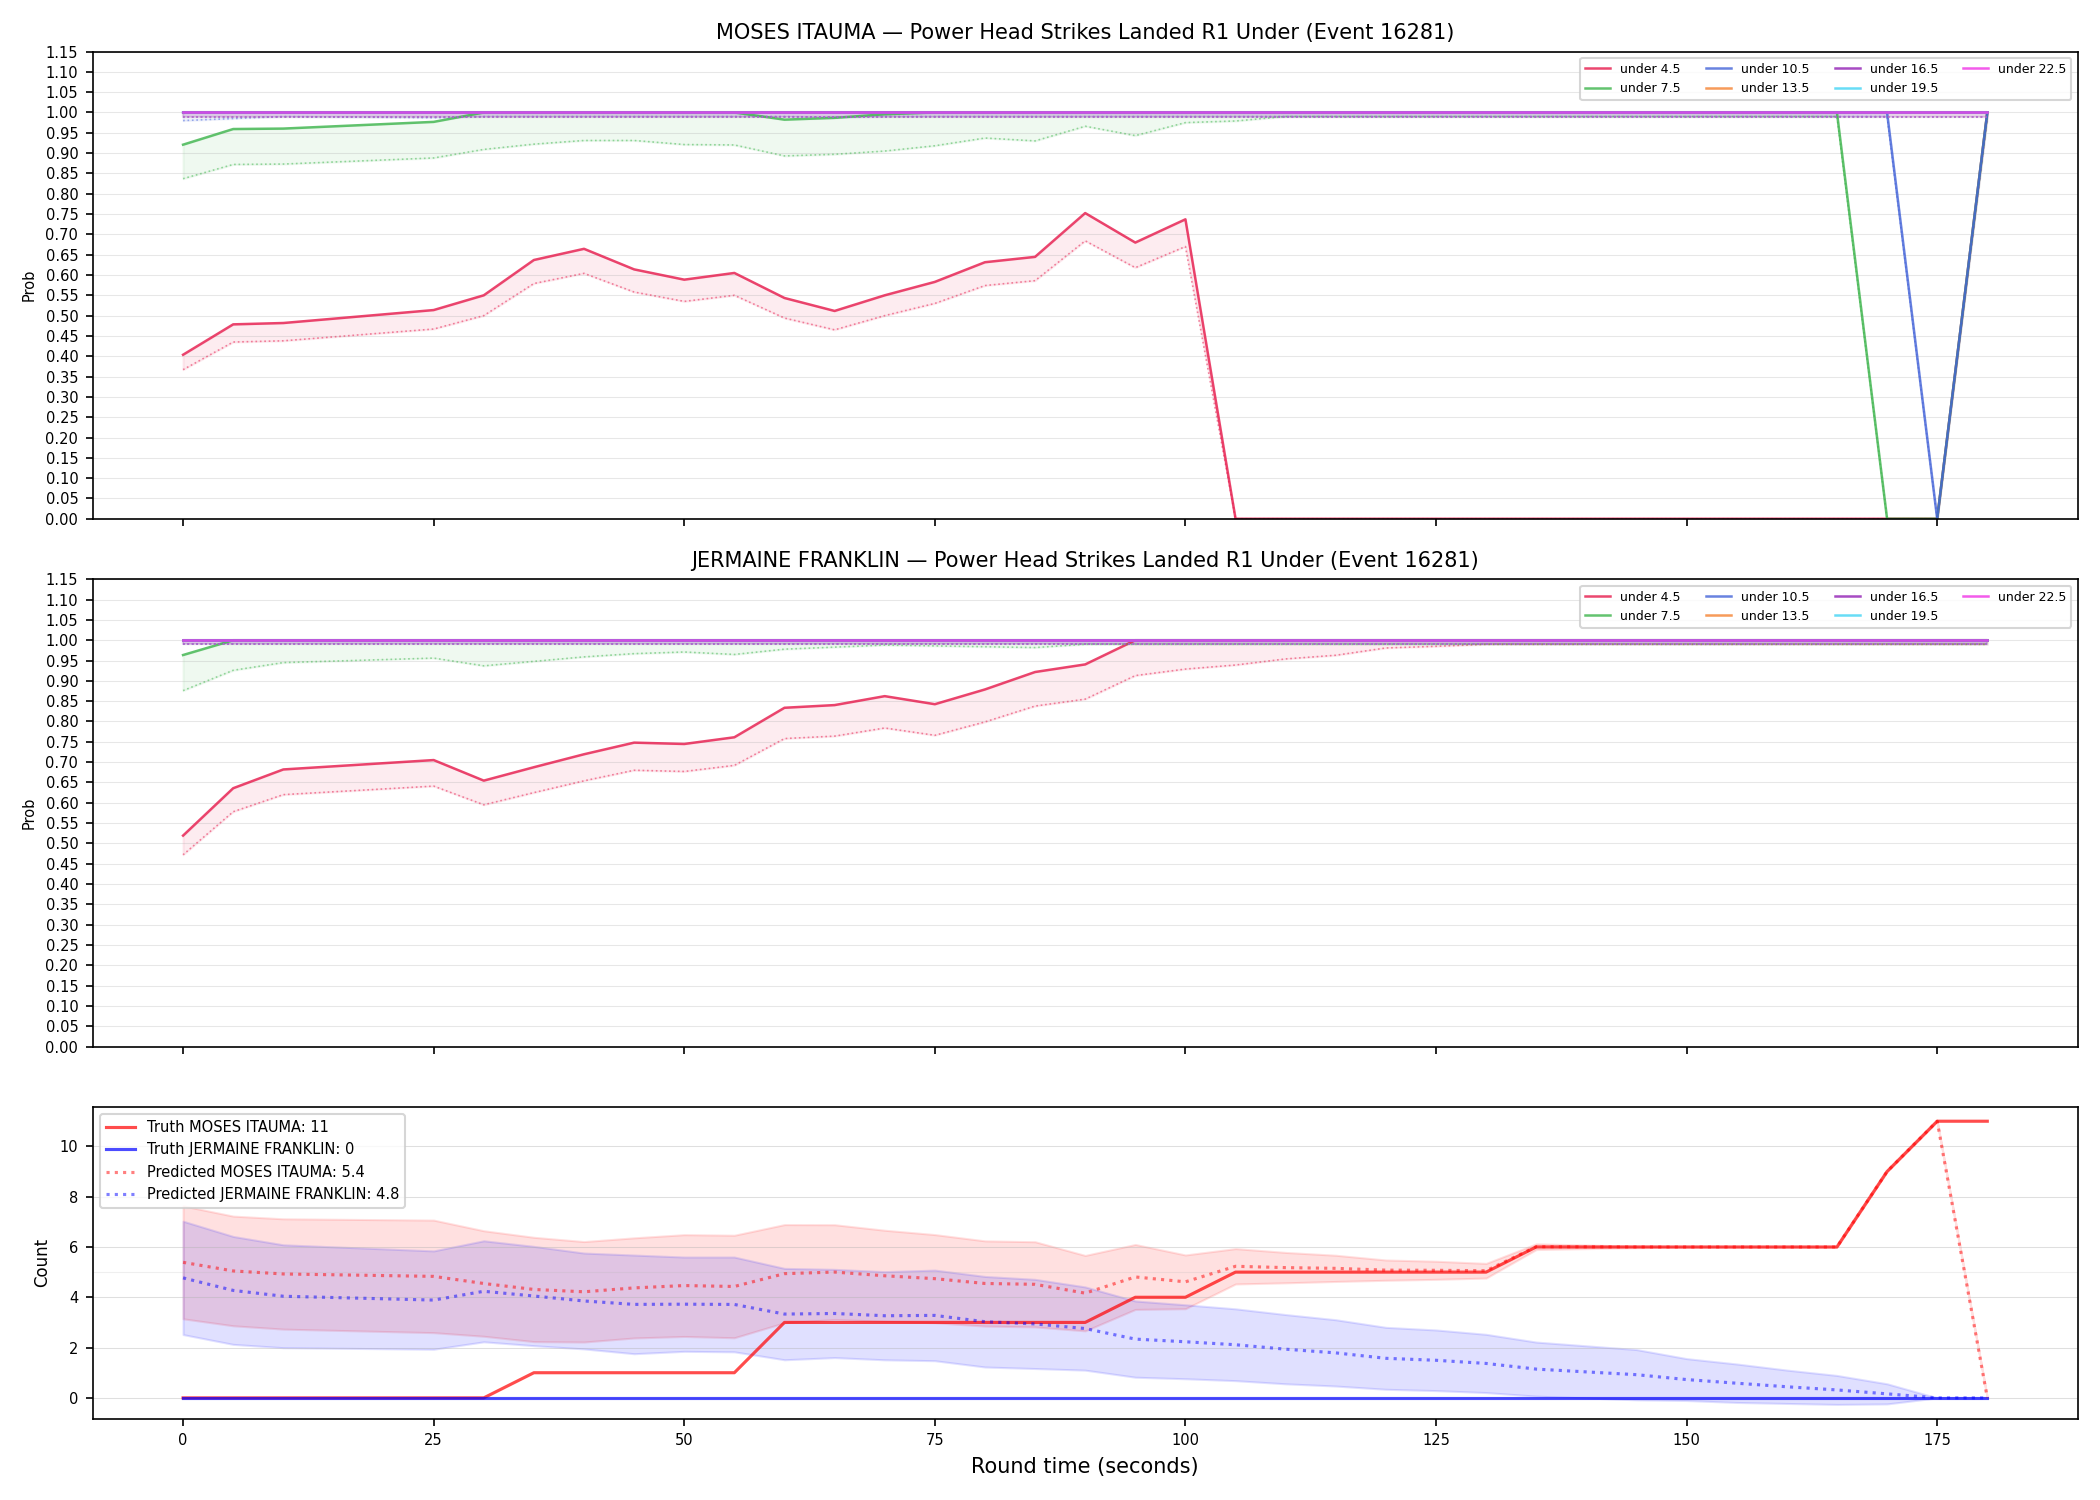The image size is (2100, 1500).
Task: Click the "0.50" tick on the JERMAINE FRANKLIN chart
Action: [x=62, y=844]
